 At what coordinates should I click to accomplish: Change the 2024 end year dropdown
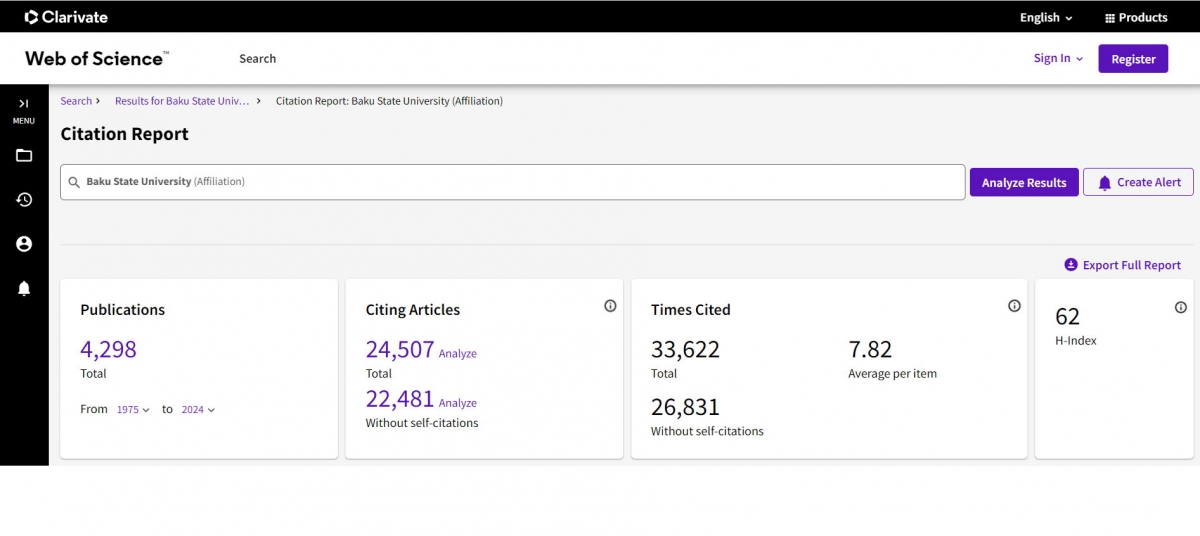198,410
